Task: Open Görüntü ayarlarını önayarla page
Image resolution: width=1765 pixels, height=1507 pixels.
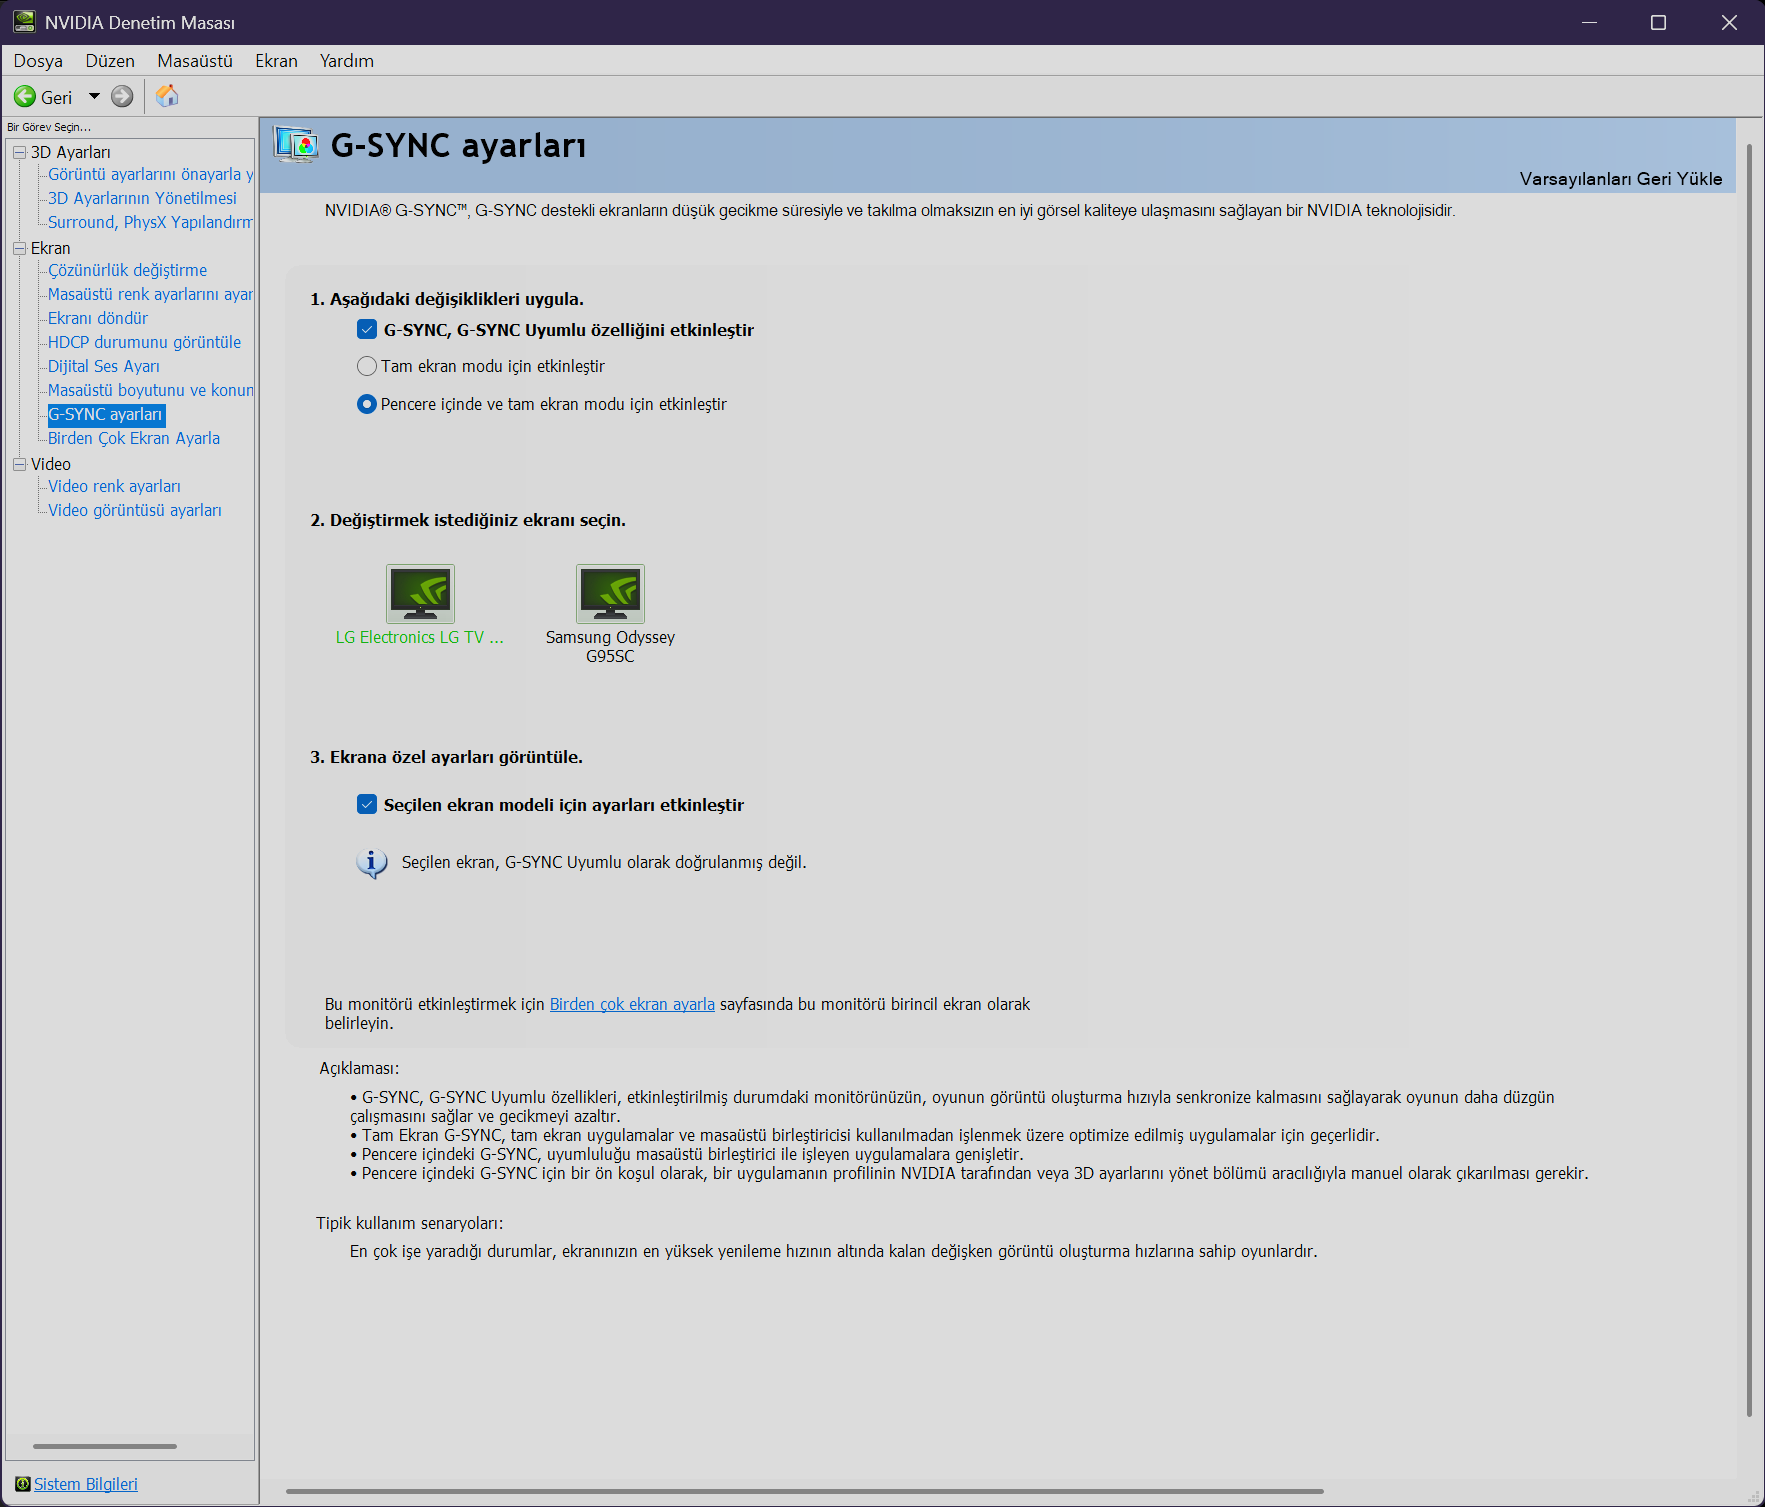Action: tap(150, 174)
